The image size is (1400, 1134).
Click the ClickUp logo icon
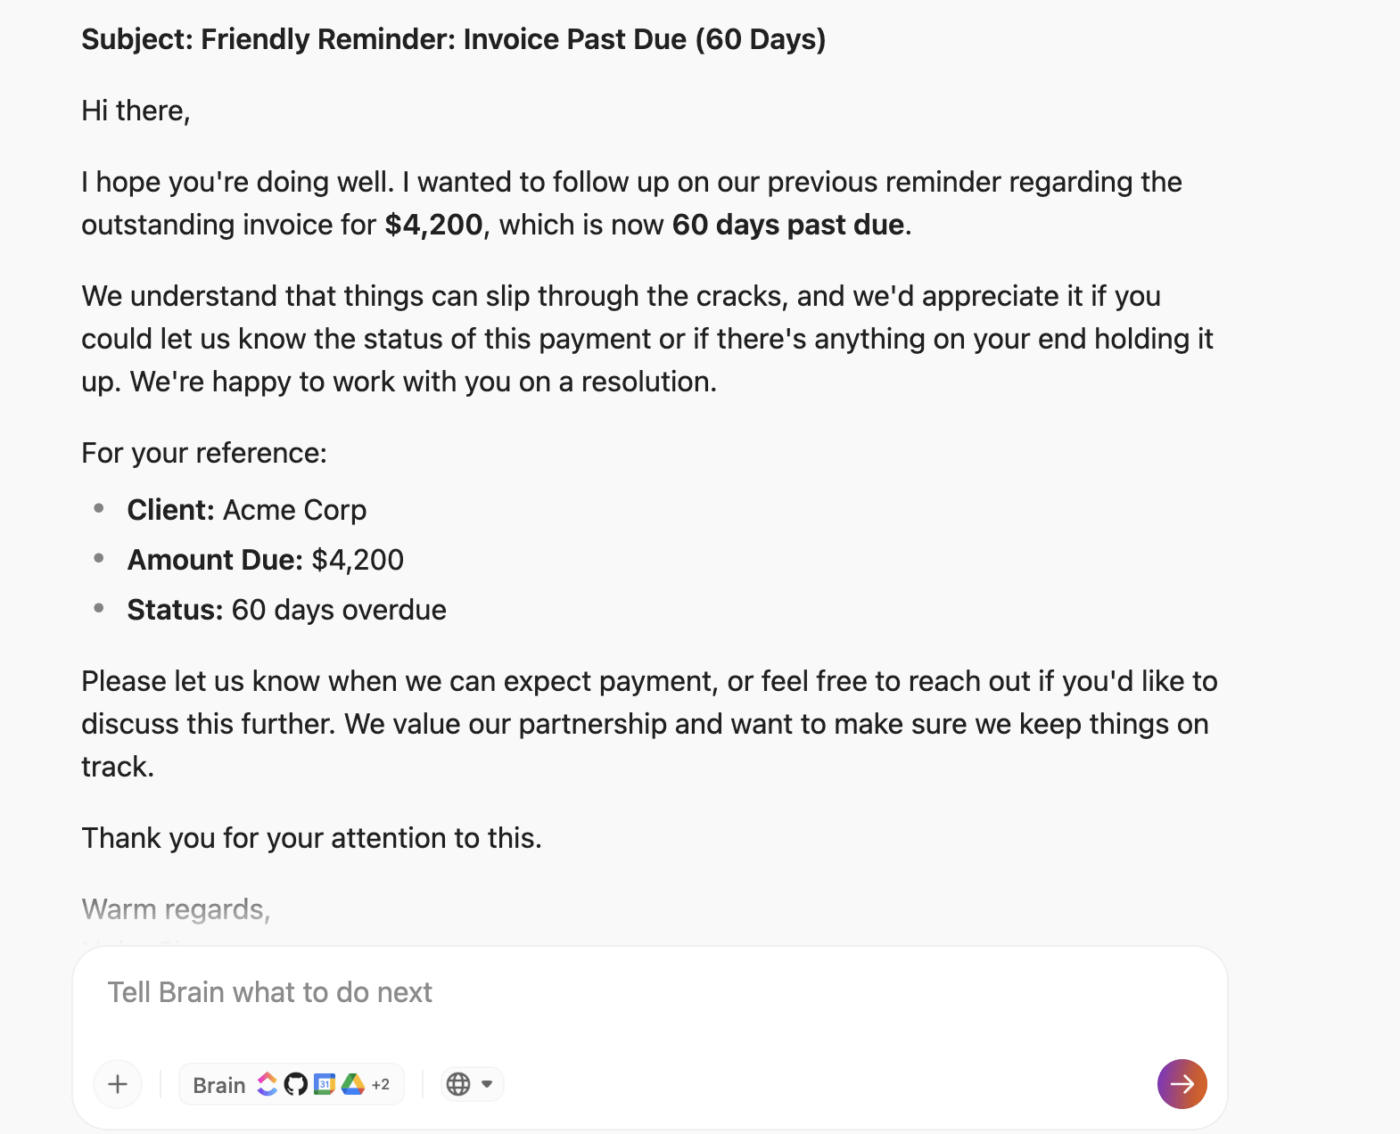click(x=267, y=1084)
